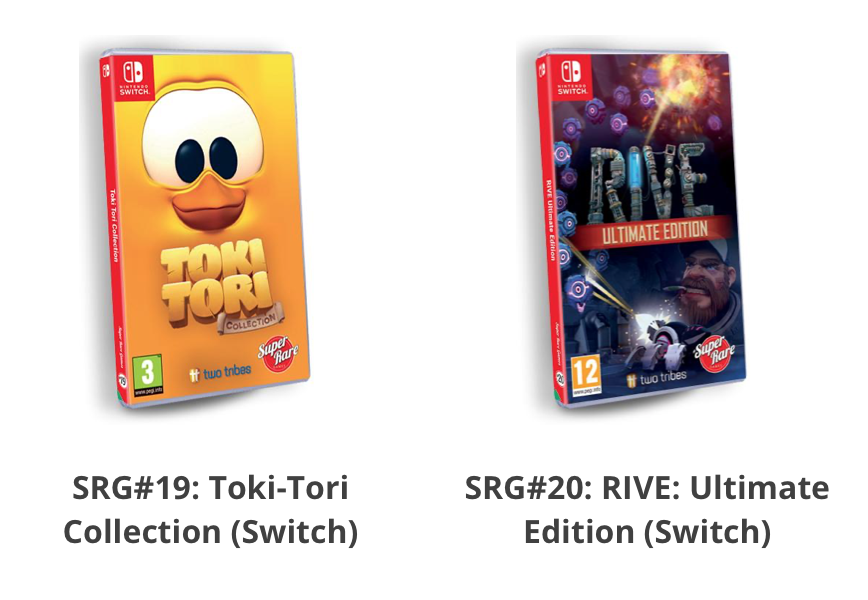Viewport: 868px width, 600px height.
Task: Click the Collection wooden plank label
Action: [251, 319]
